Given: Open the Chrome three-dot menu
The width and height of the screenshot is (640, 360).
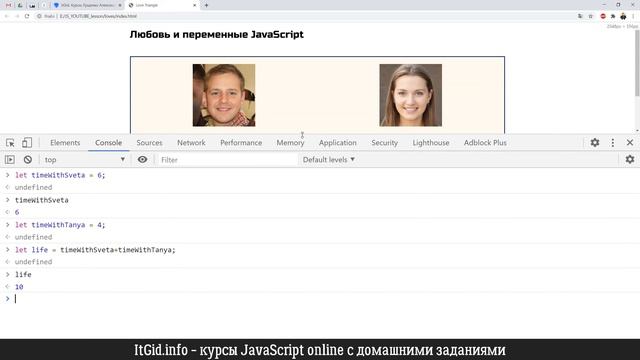Looking at the screenshot, I should tap(633, 16).
